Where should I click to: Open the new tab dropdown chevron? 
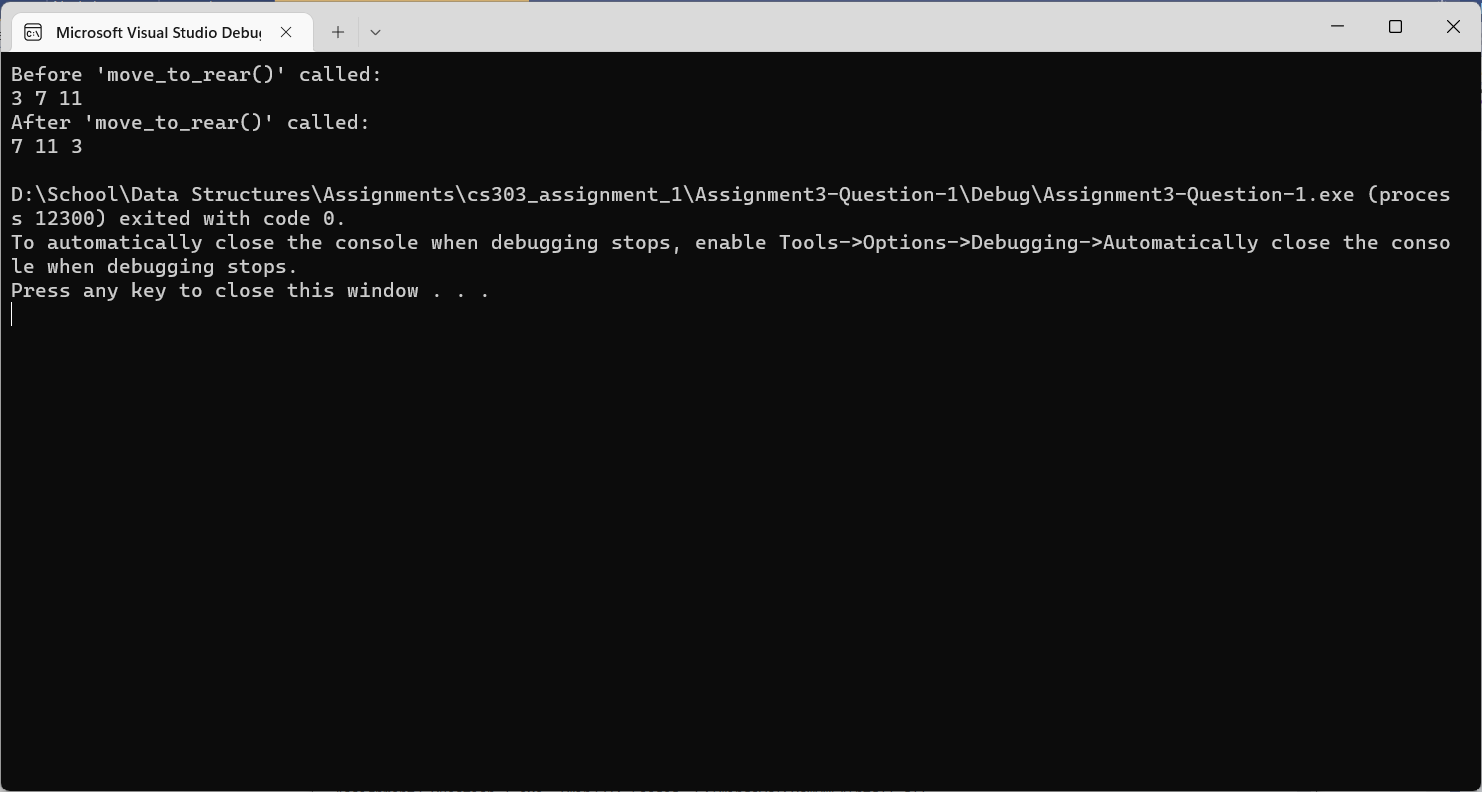click(x=375, y=32)
